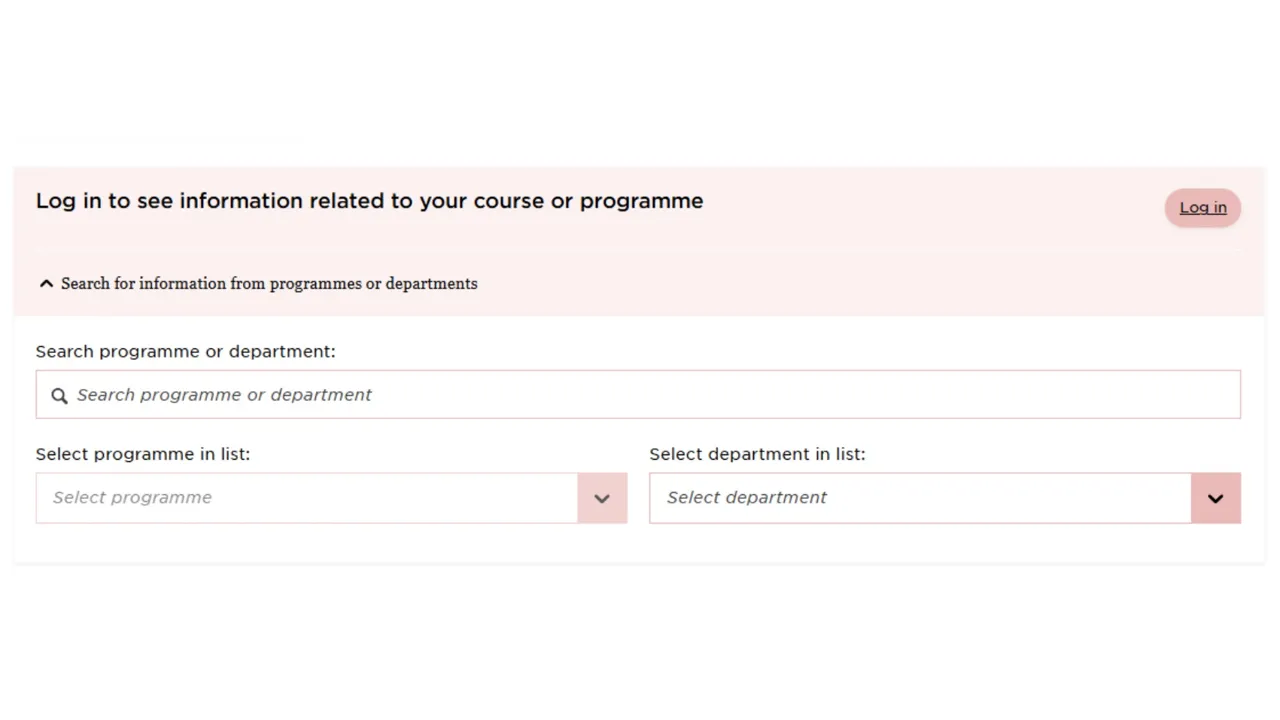1280x720 pixels.
Task: Select the search icon inside the search field
Action: pyautogui.click(x=59, y=395)
